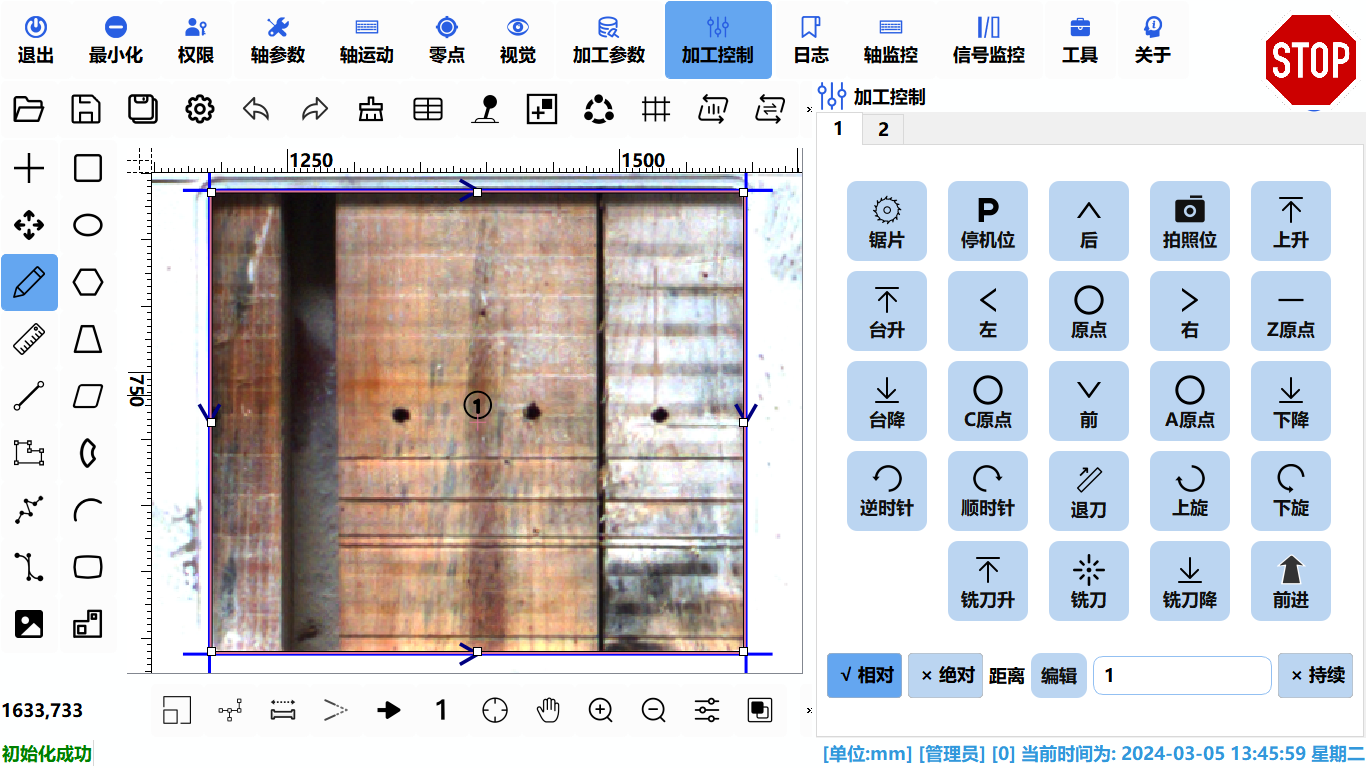Open the 加工参数 menu
This screenshot has height=768, width=1366.
pos(609,40)
